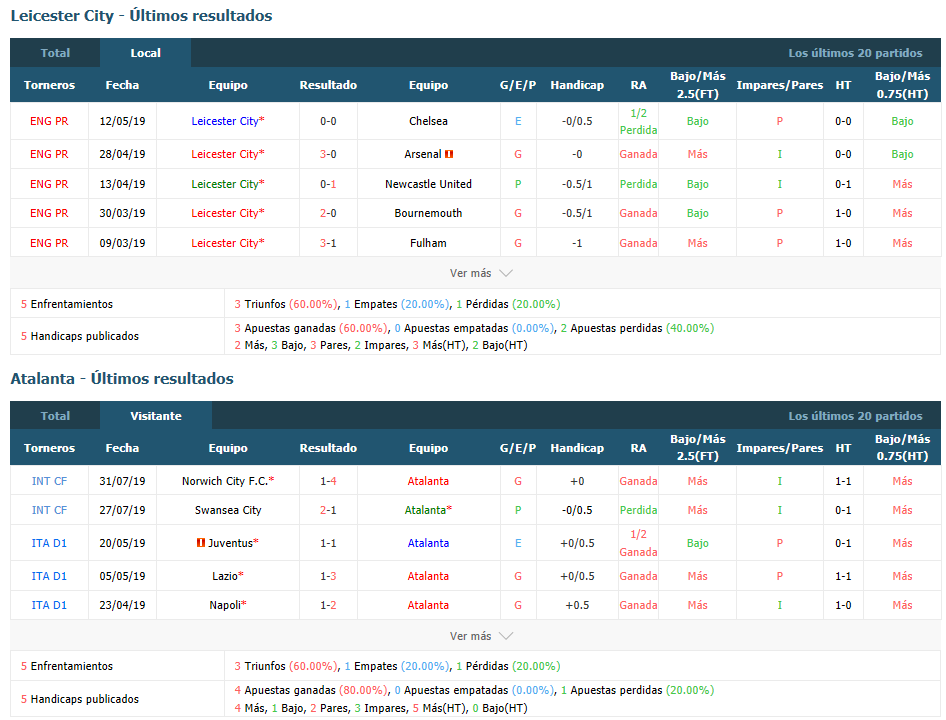
Task: Click Leicester City in 12/05/19 row
Action: click(x=225, y=121)
